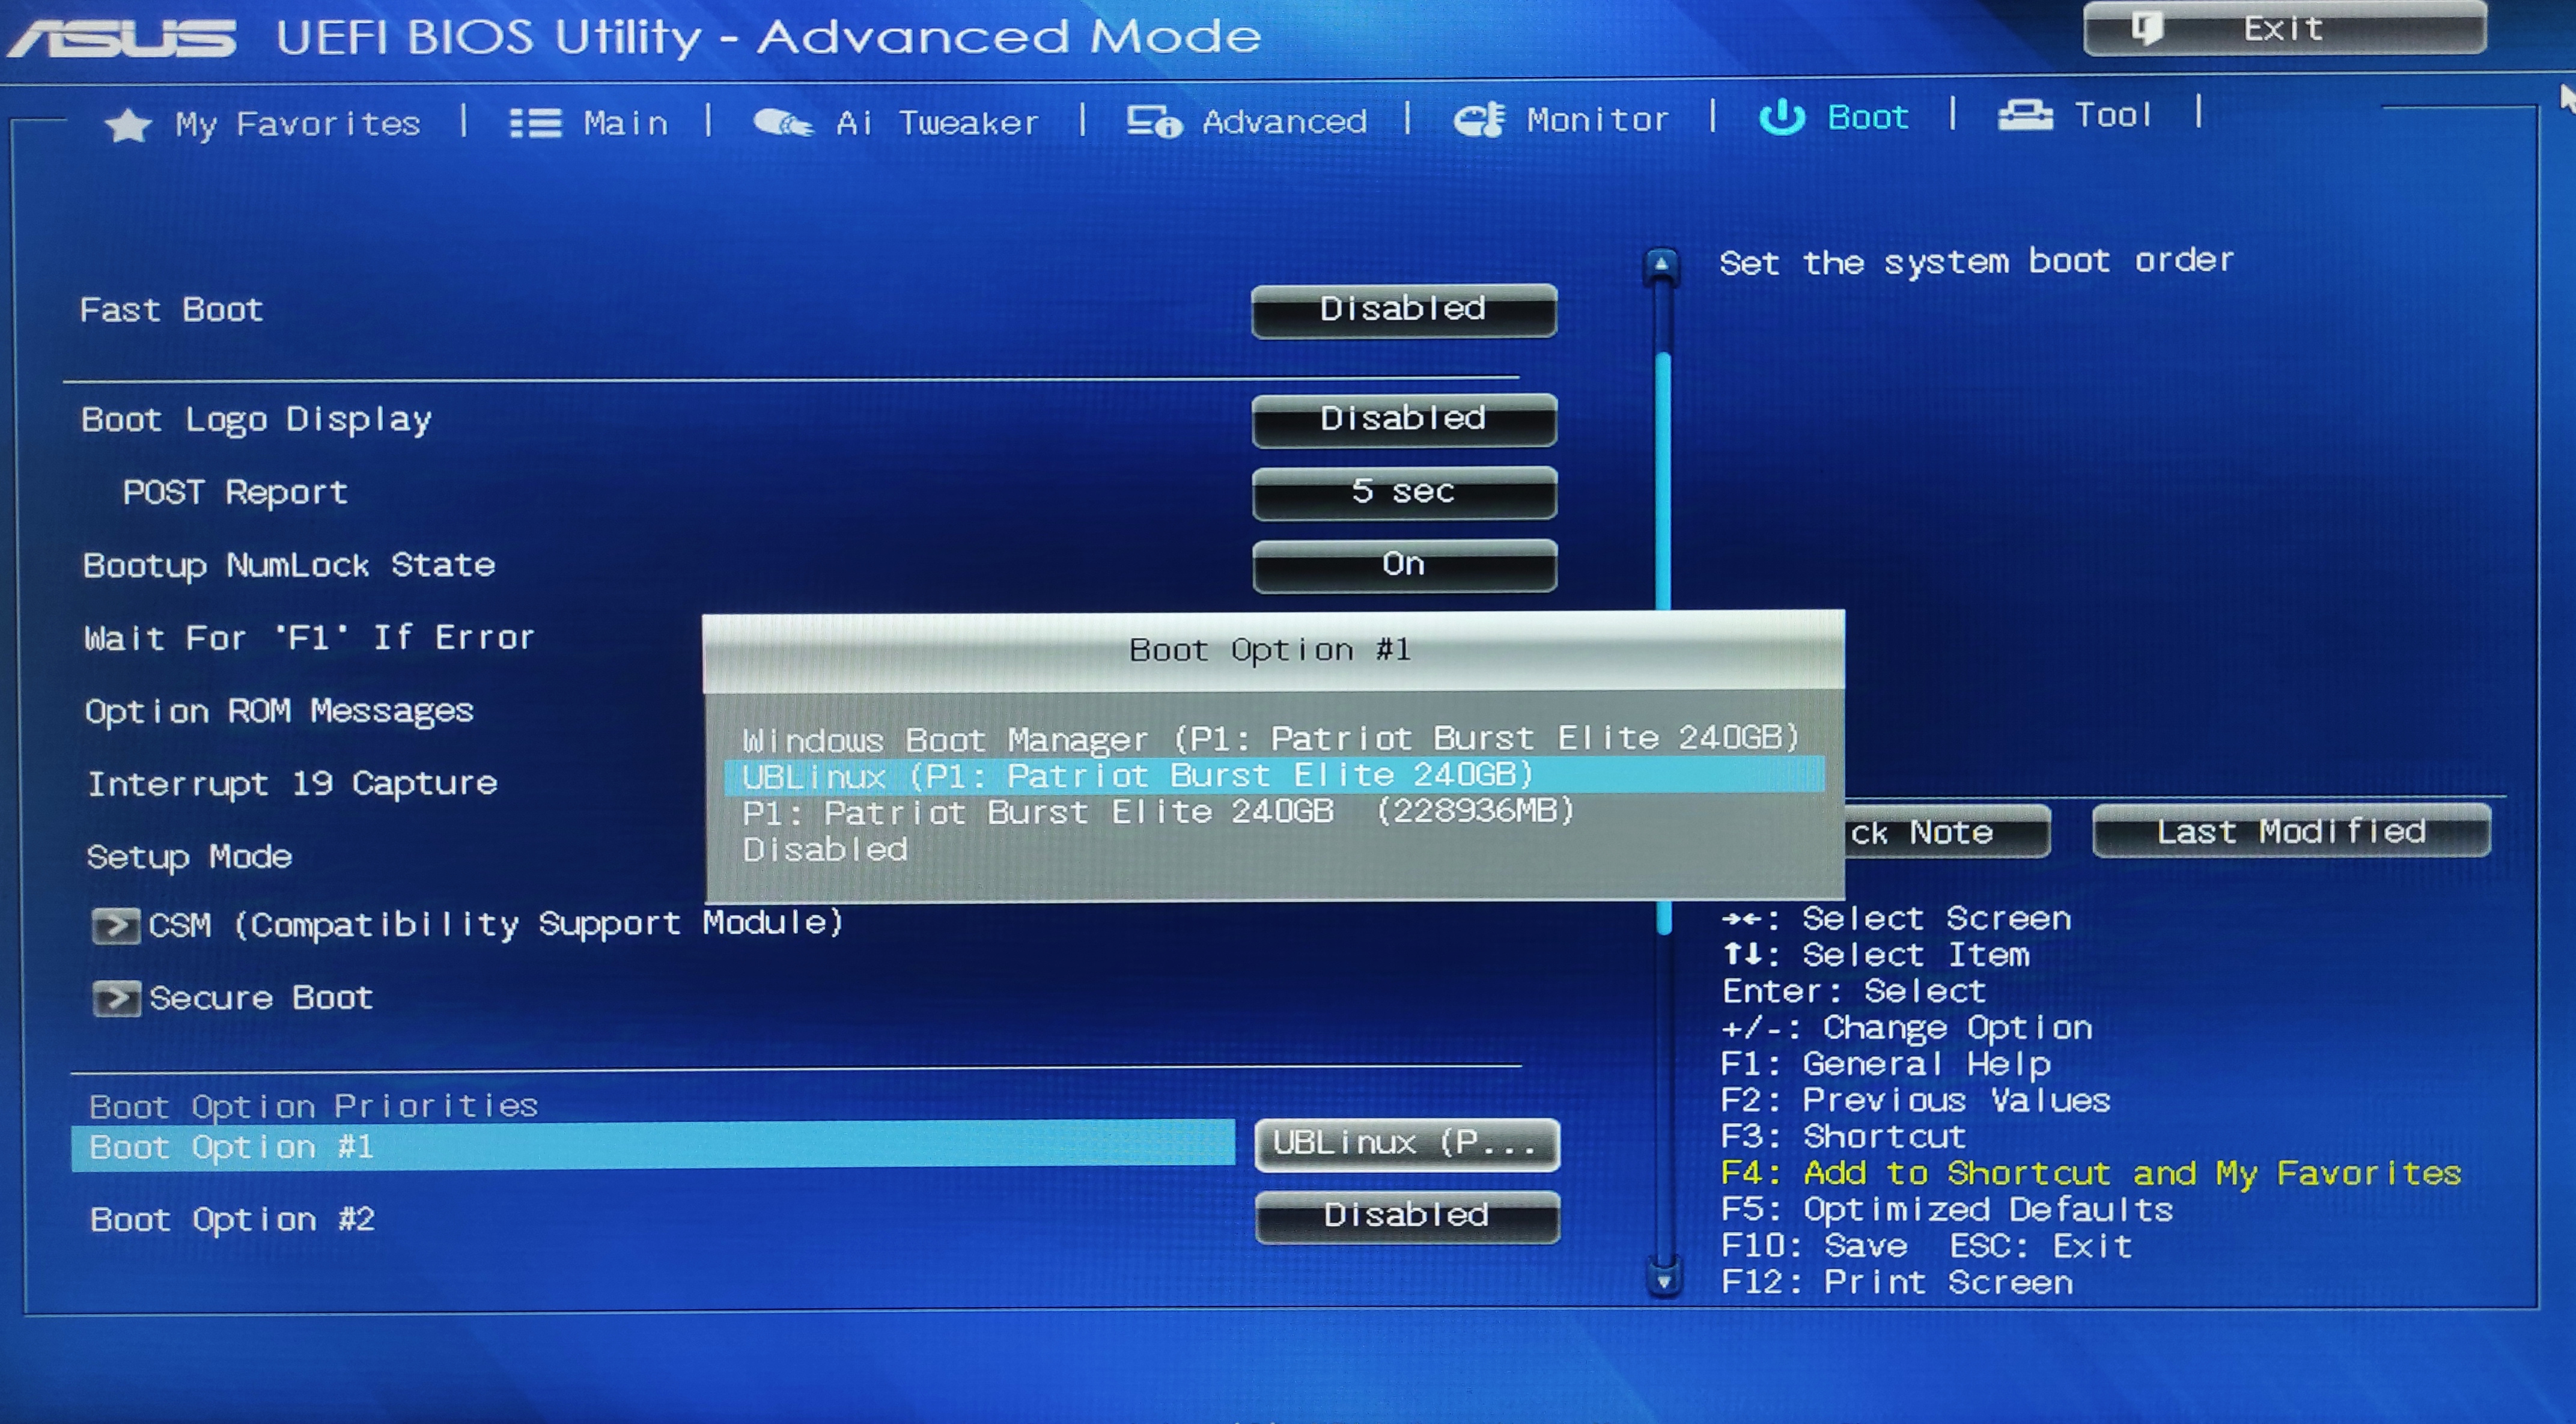The image size is (2576, 1424).
Task: Click the CSM submenu arrow icon
Action: [x=116, y=926]
